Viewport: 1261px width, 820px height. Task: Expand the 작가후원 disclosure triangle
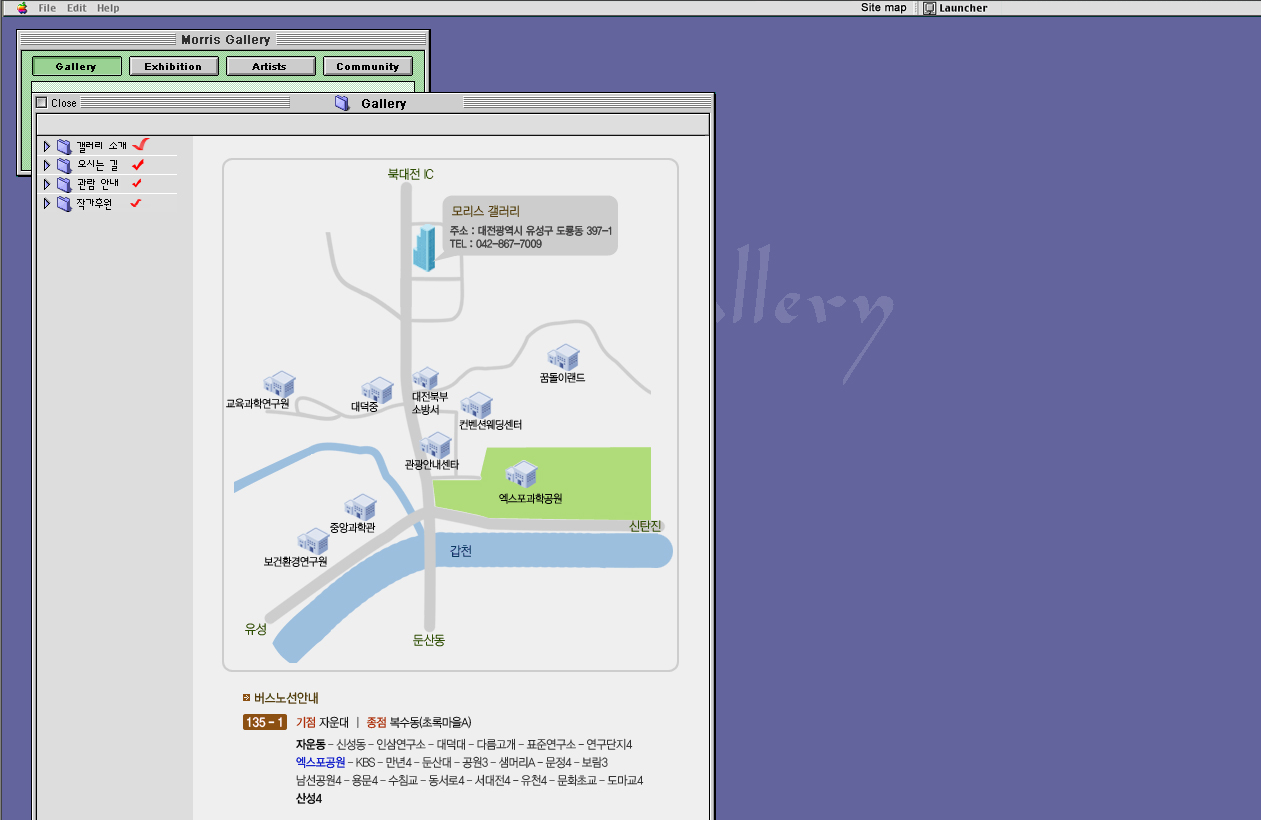[x=46, y=204]
